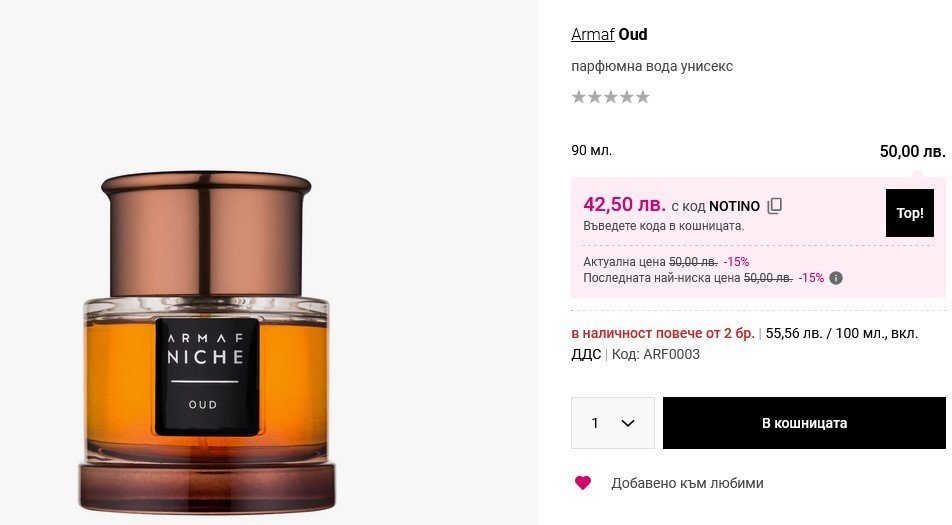Screen dimensions: 952x525
Task: Click the info icon beside lowest price
Action: click(x=836, y=278)
